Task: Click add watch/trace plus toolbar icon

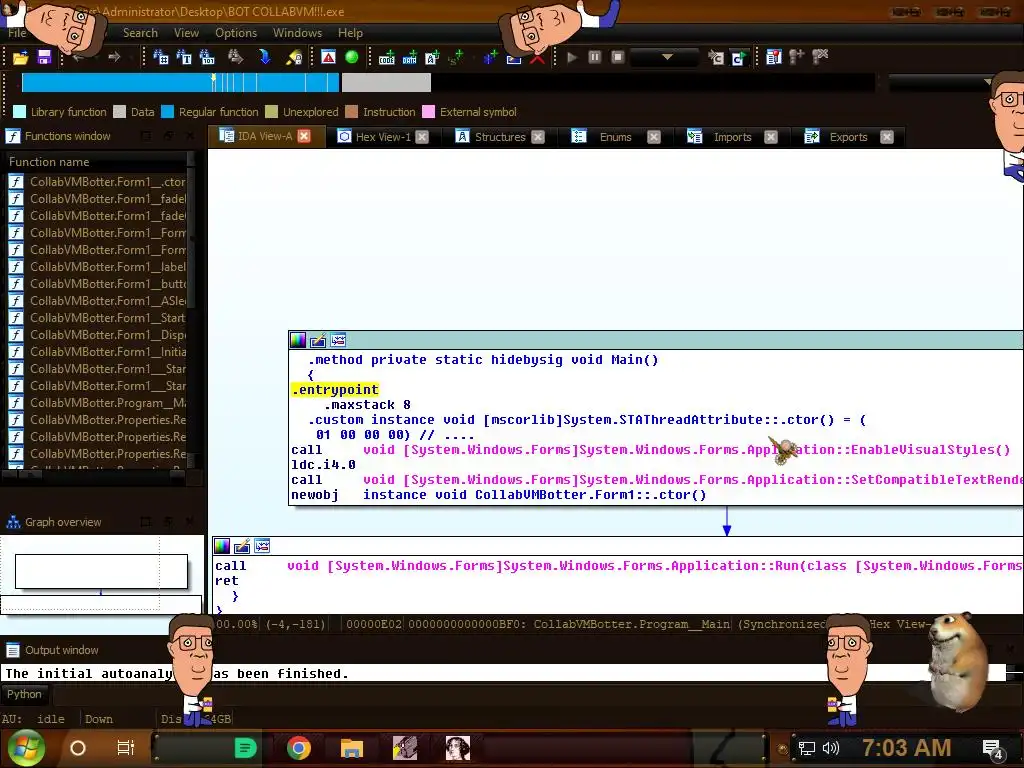Action: pos(797,57)
